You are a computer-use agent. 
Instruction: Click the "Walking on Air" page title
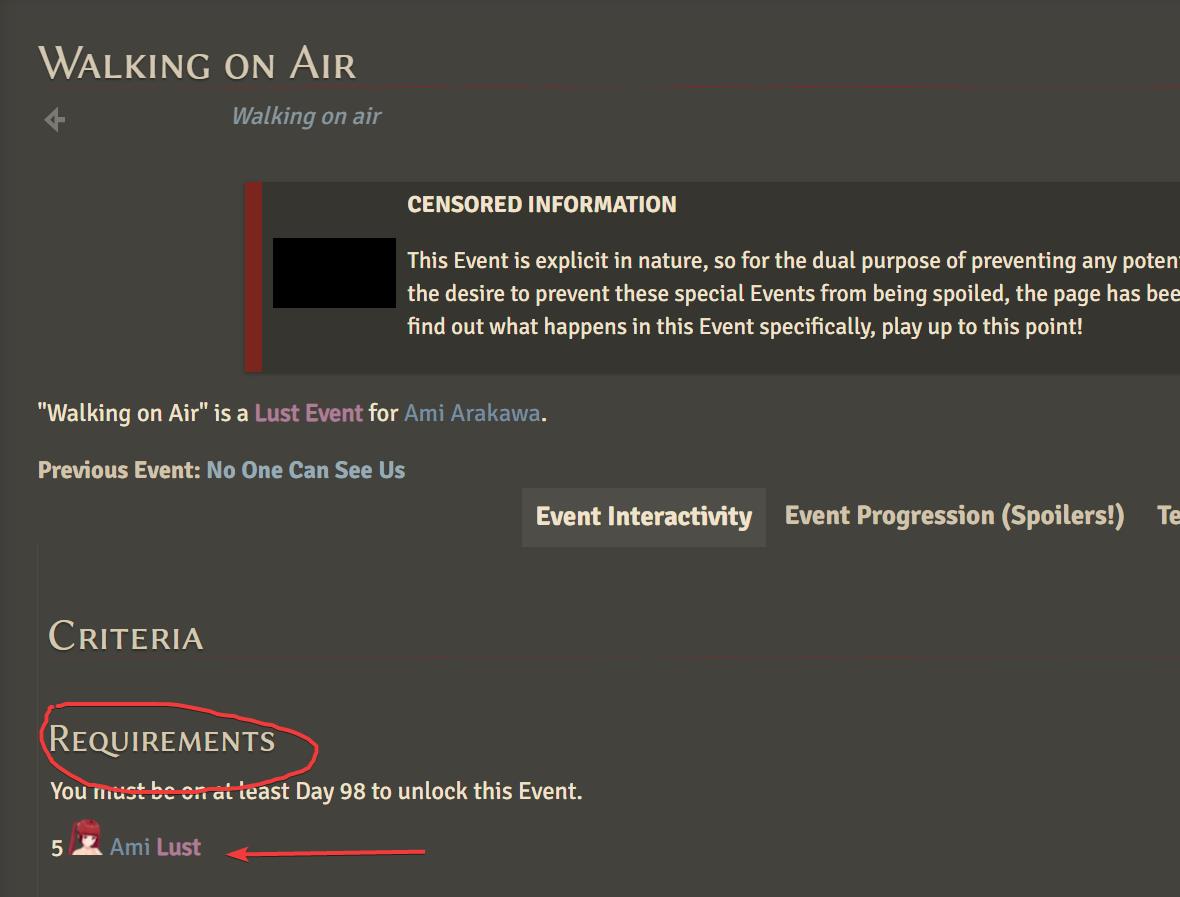(197, 65)
